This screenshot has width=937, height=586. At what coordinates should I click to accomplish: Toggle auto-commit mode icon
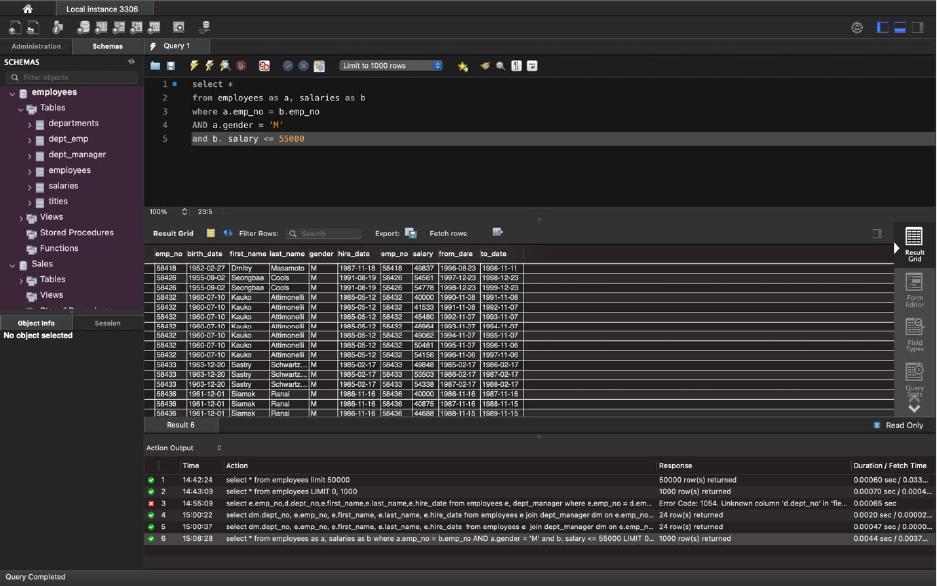click(319, 66)
